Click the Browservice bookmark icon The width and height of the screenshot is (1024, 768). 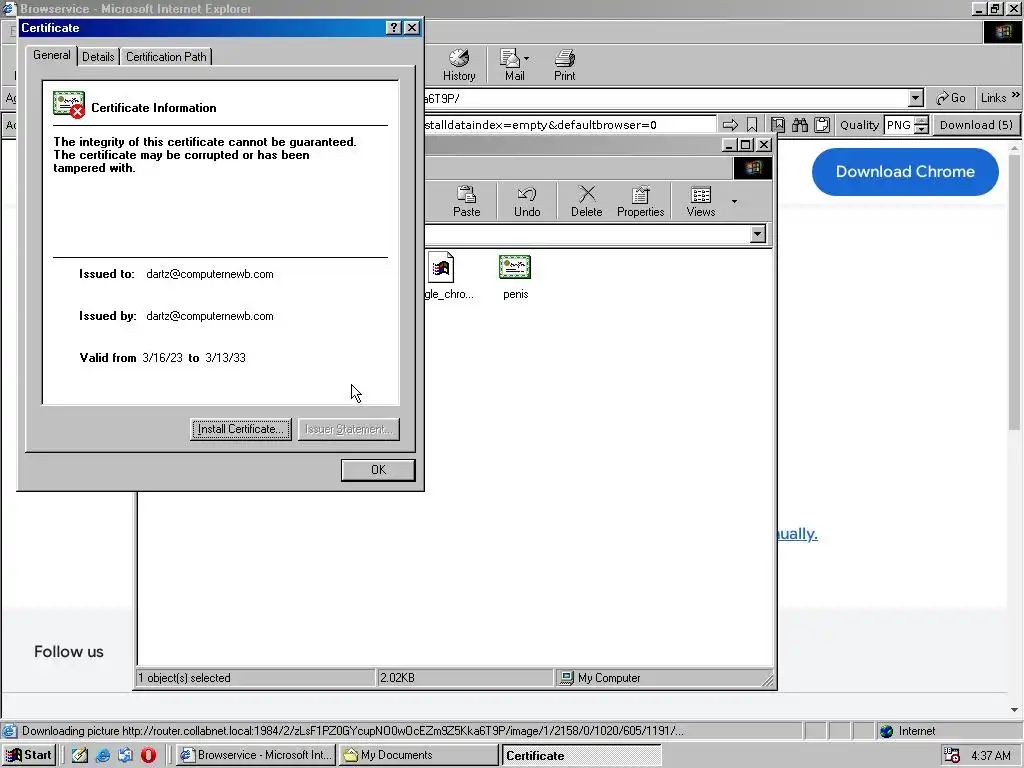pyautogui.click(x=752, y=125)
